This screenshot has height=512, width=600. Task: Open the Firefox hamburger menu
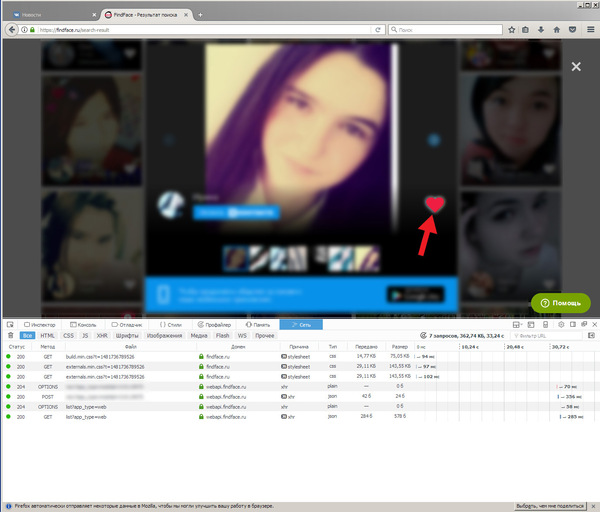pos(590,30)
